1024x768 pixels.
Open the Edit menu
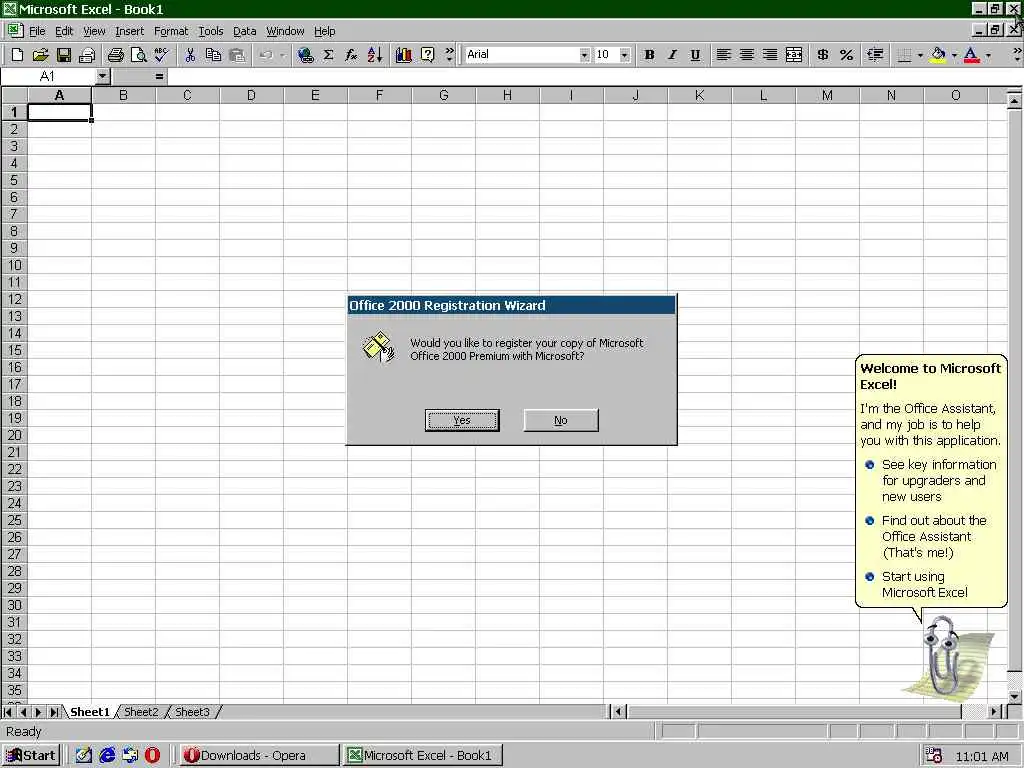point(64,31)
